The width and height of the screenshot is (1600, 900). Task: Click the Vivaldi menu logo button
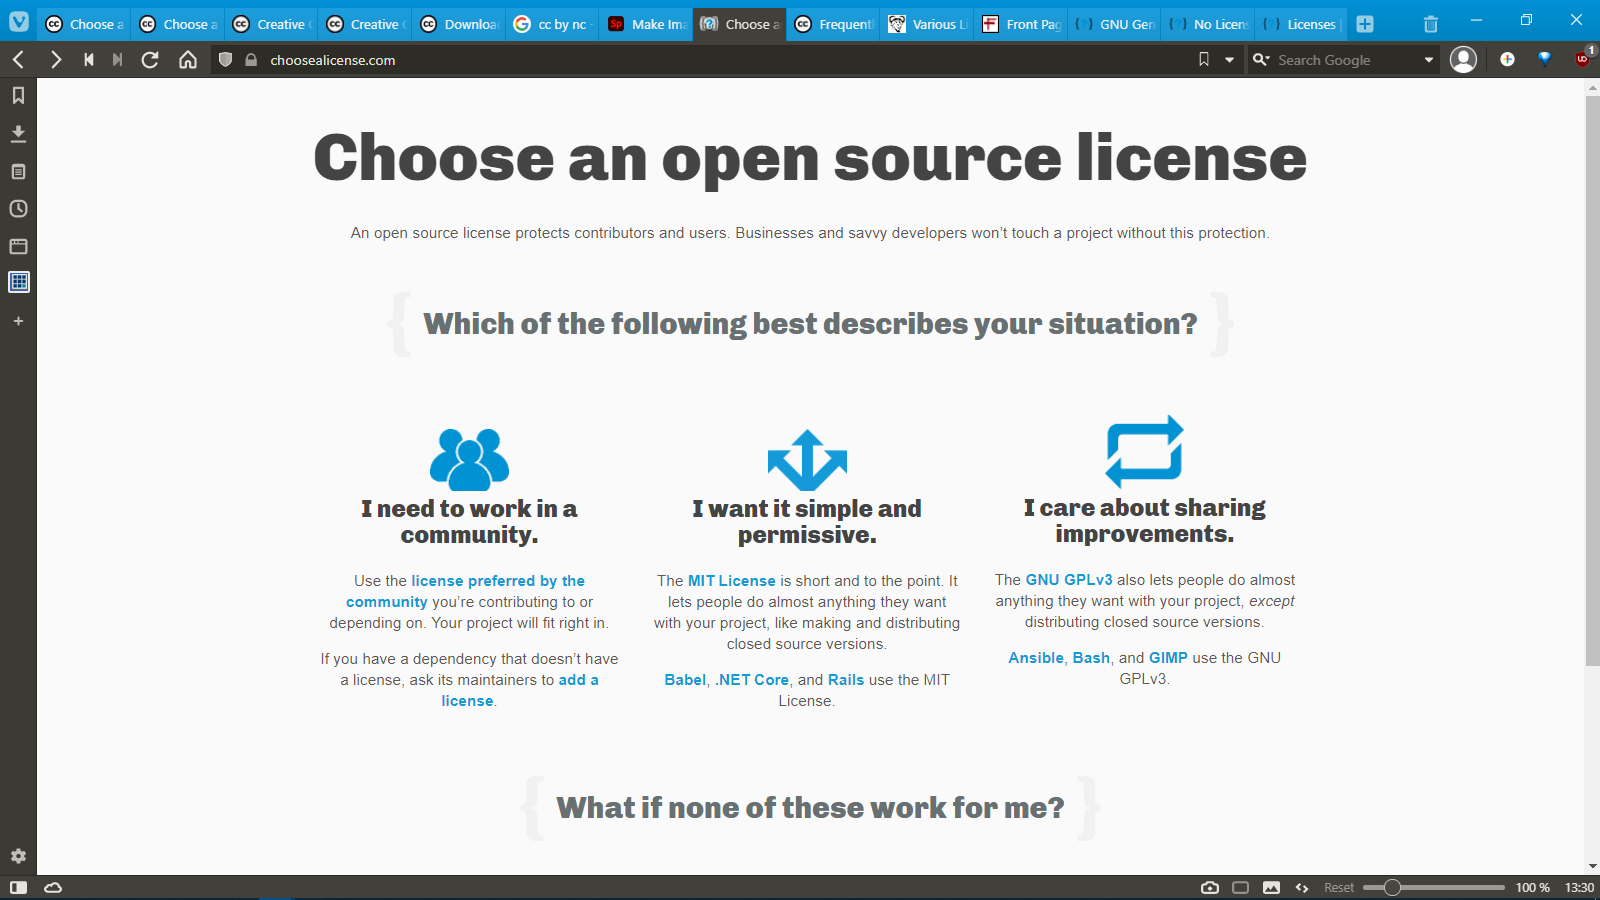pos(18,22)
